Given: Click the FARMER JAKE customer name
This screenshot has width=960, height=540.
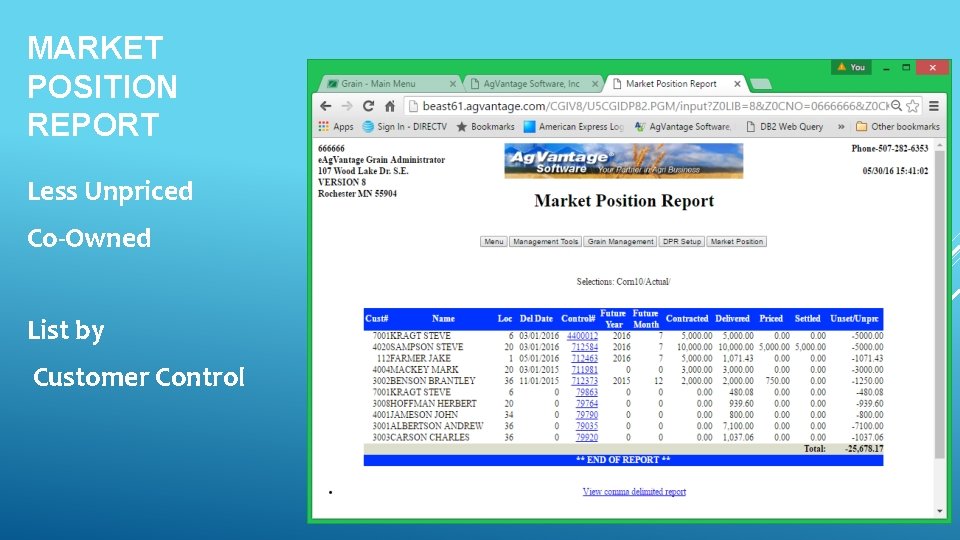Looking at the screenshot, I should (420, 358).
